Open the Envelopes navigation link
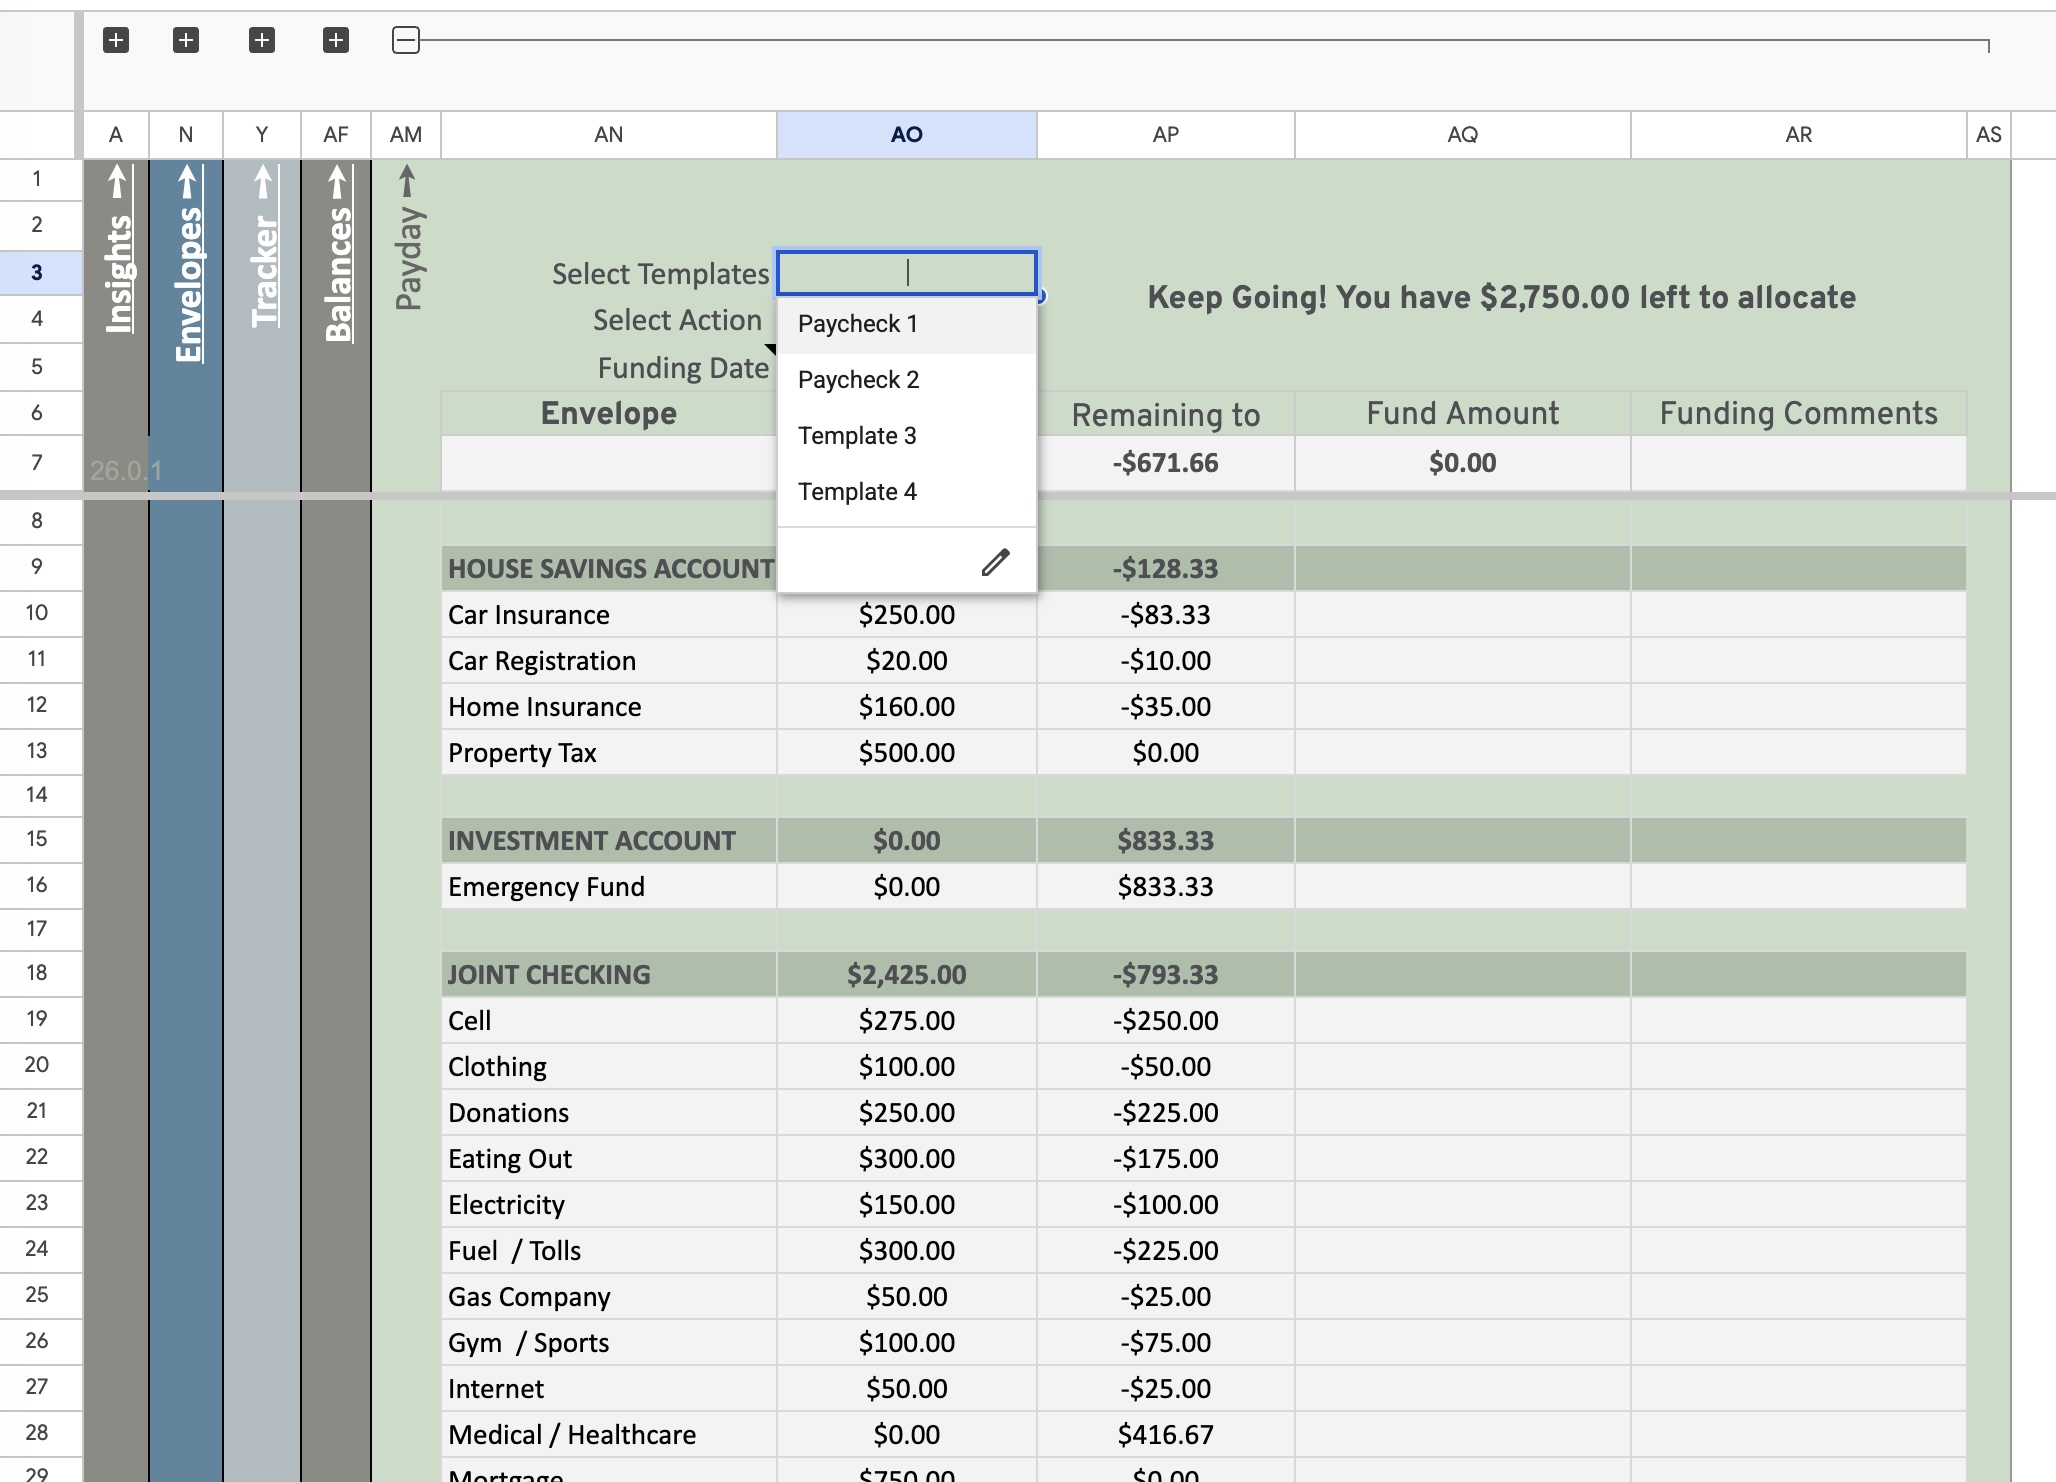The image size is (2056, 1482). (x=187, y=263)
